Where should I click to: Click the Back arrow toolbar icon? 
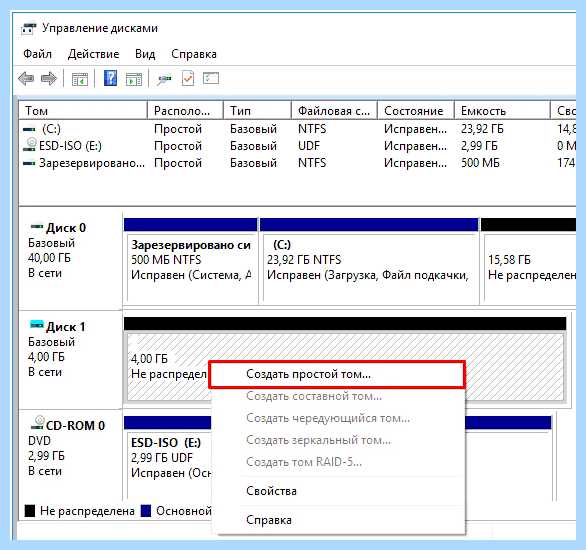tap(26, 79)
